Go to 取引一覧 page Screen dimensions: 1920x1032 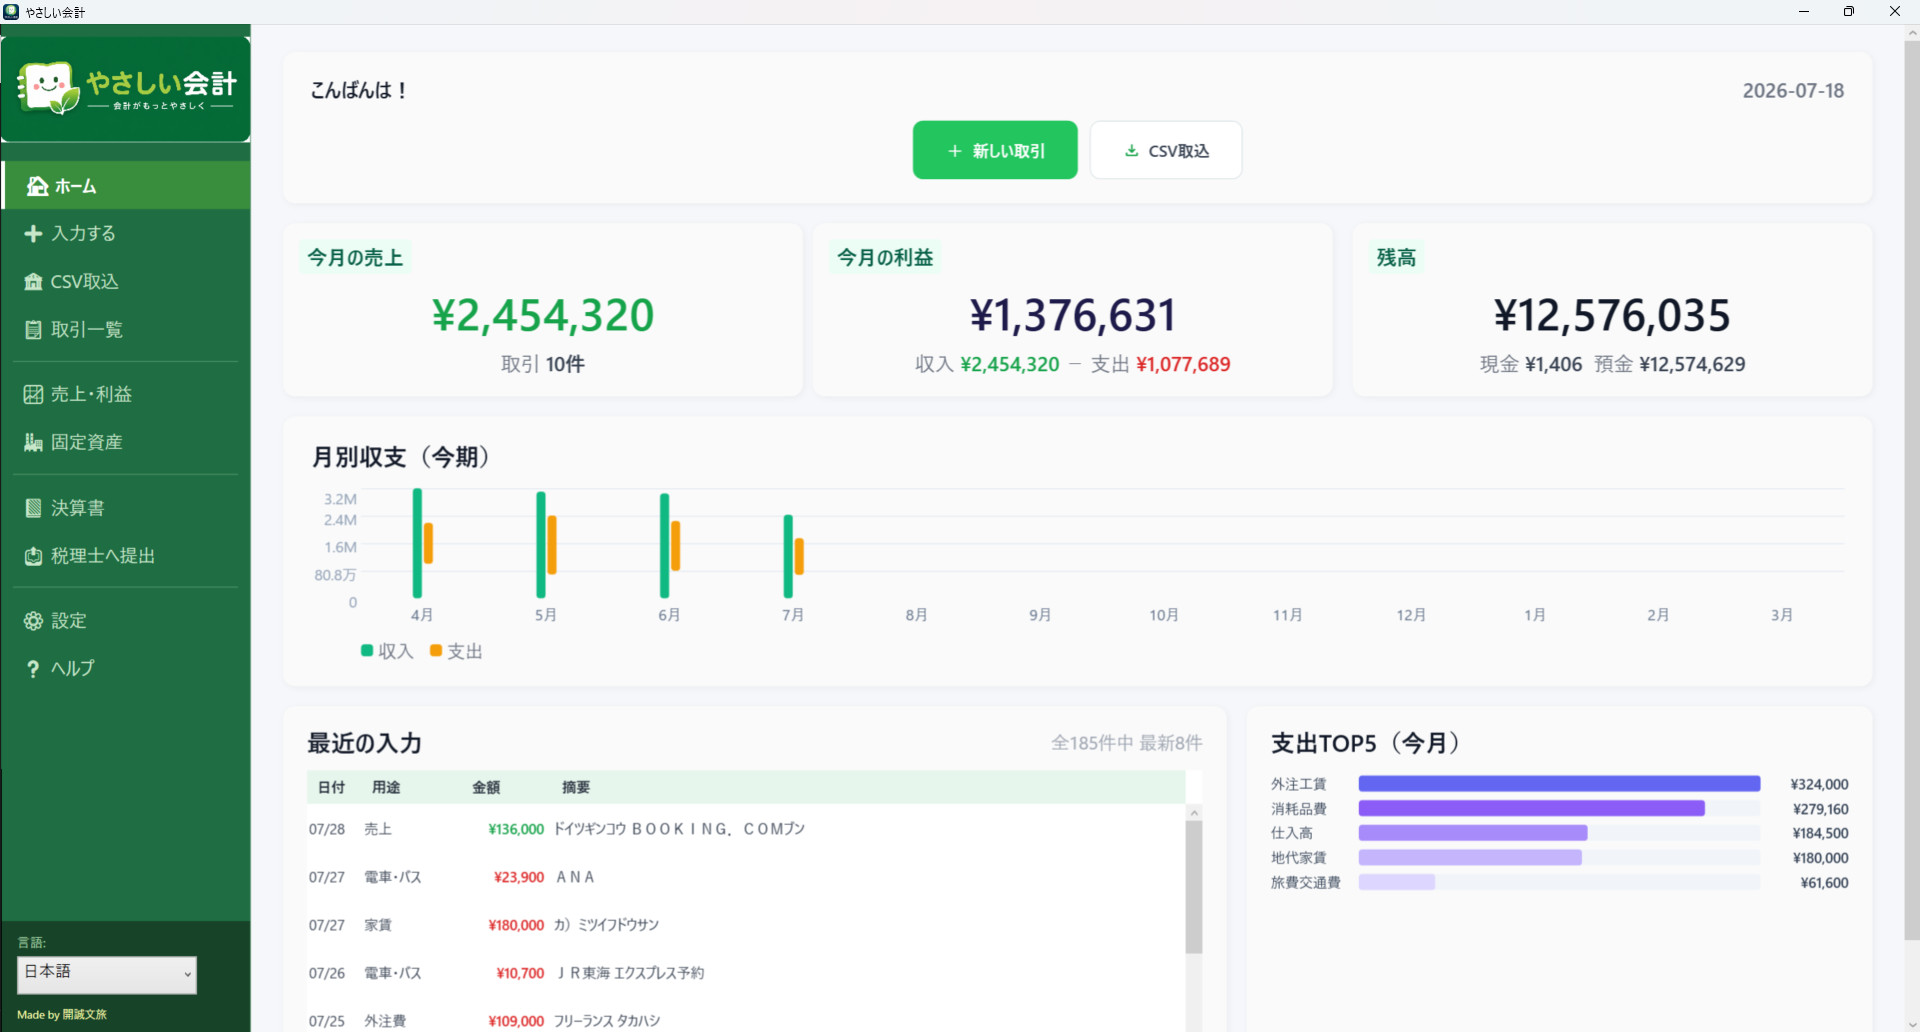click(x=126, y=330)
